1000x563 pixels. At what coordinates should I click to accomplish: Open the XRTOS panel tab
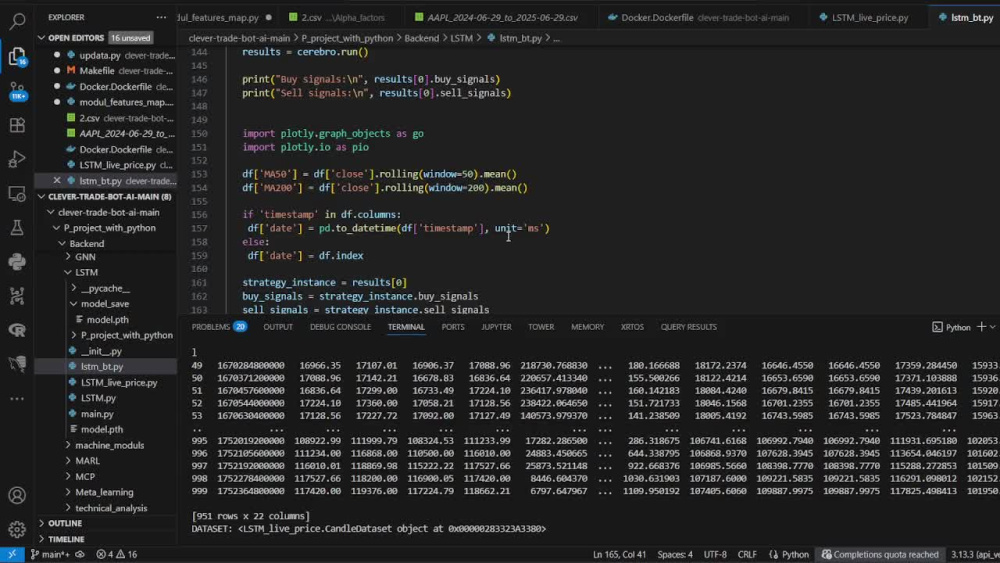pos(632,327)
